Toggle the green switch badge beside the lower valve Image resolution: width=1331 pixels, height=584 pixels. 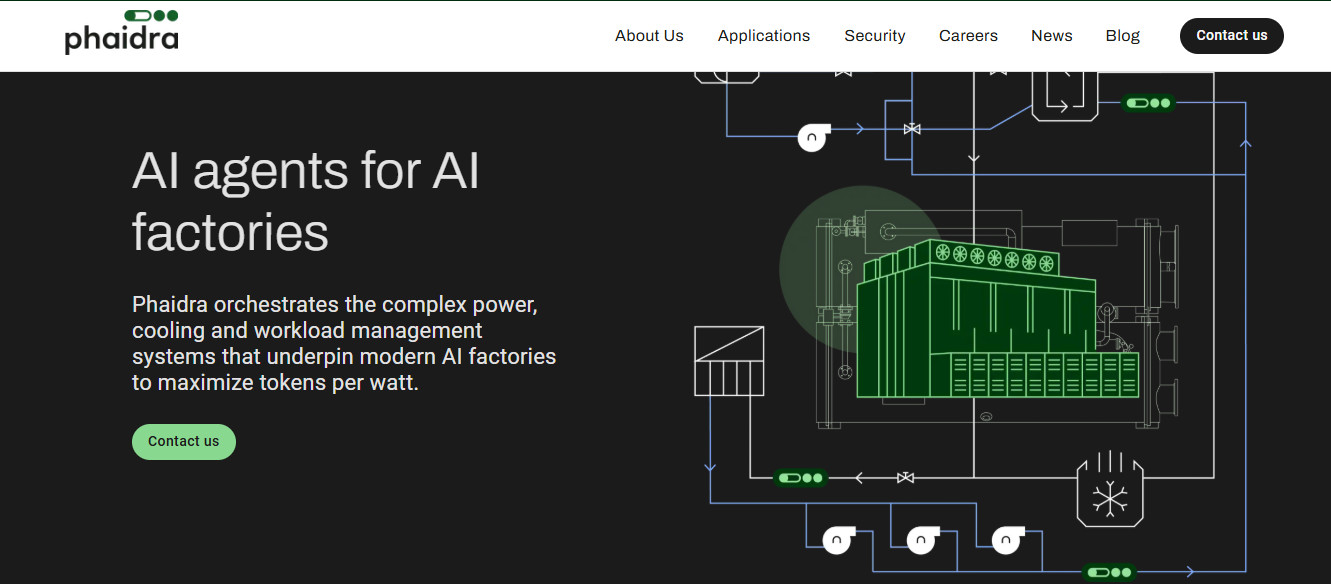(800, 478)
